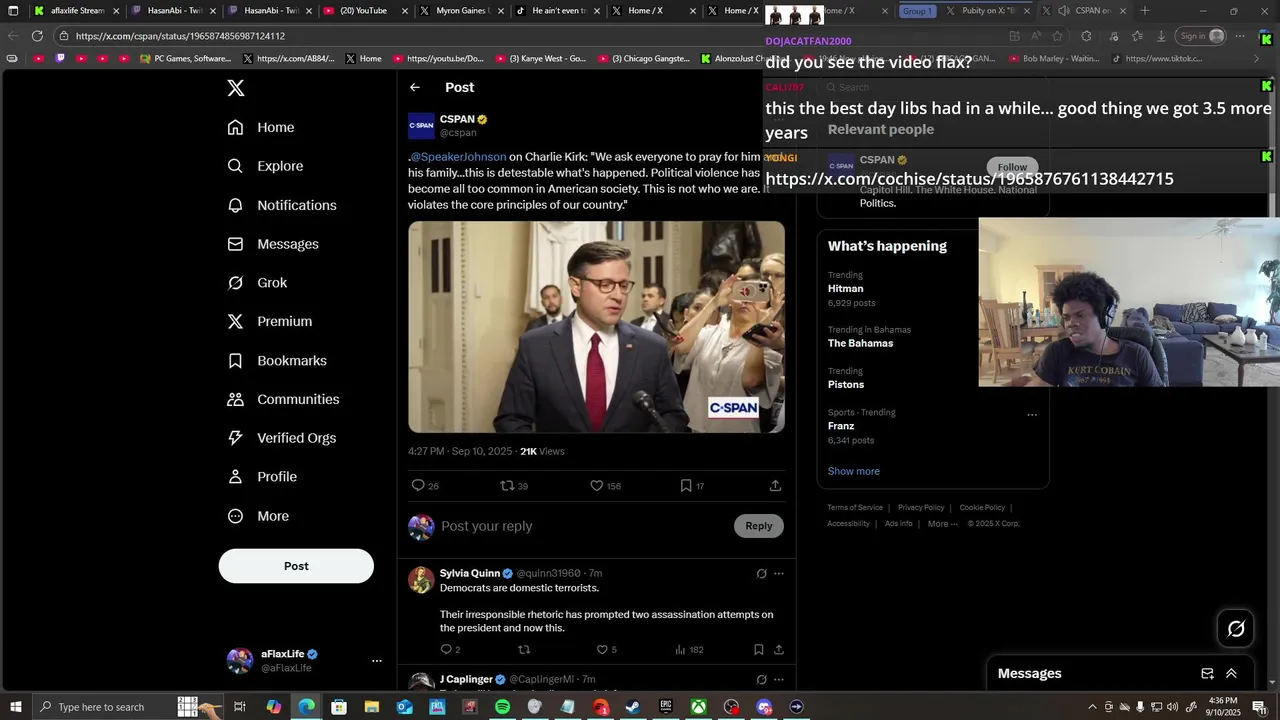Open Communities in X sidebar

click(283, 399)
